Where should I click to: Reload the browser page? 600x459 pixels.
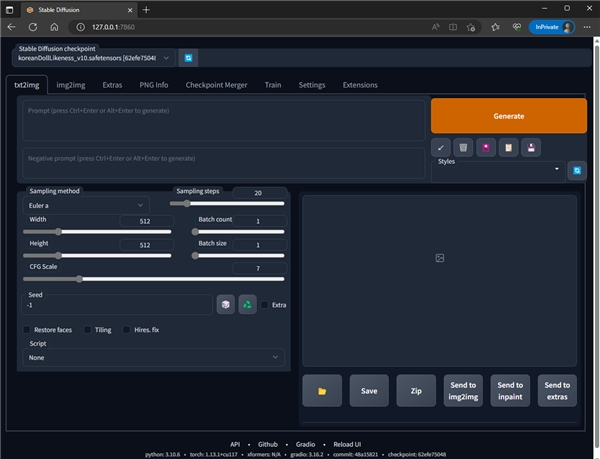click(33, 27)
